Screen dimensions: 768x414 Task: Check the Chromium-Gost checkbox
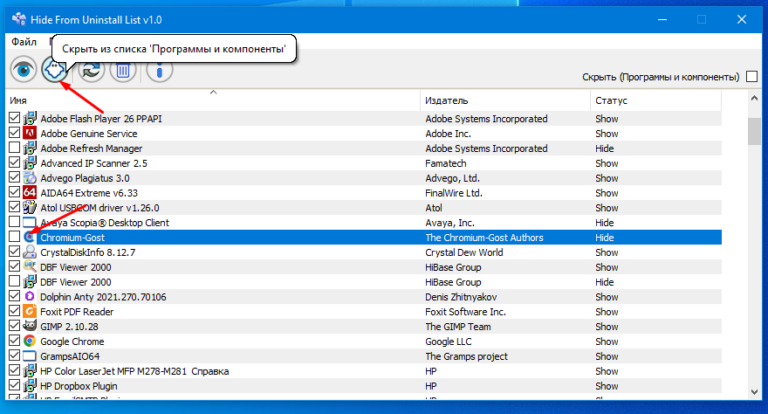(x=14, y=237)
